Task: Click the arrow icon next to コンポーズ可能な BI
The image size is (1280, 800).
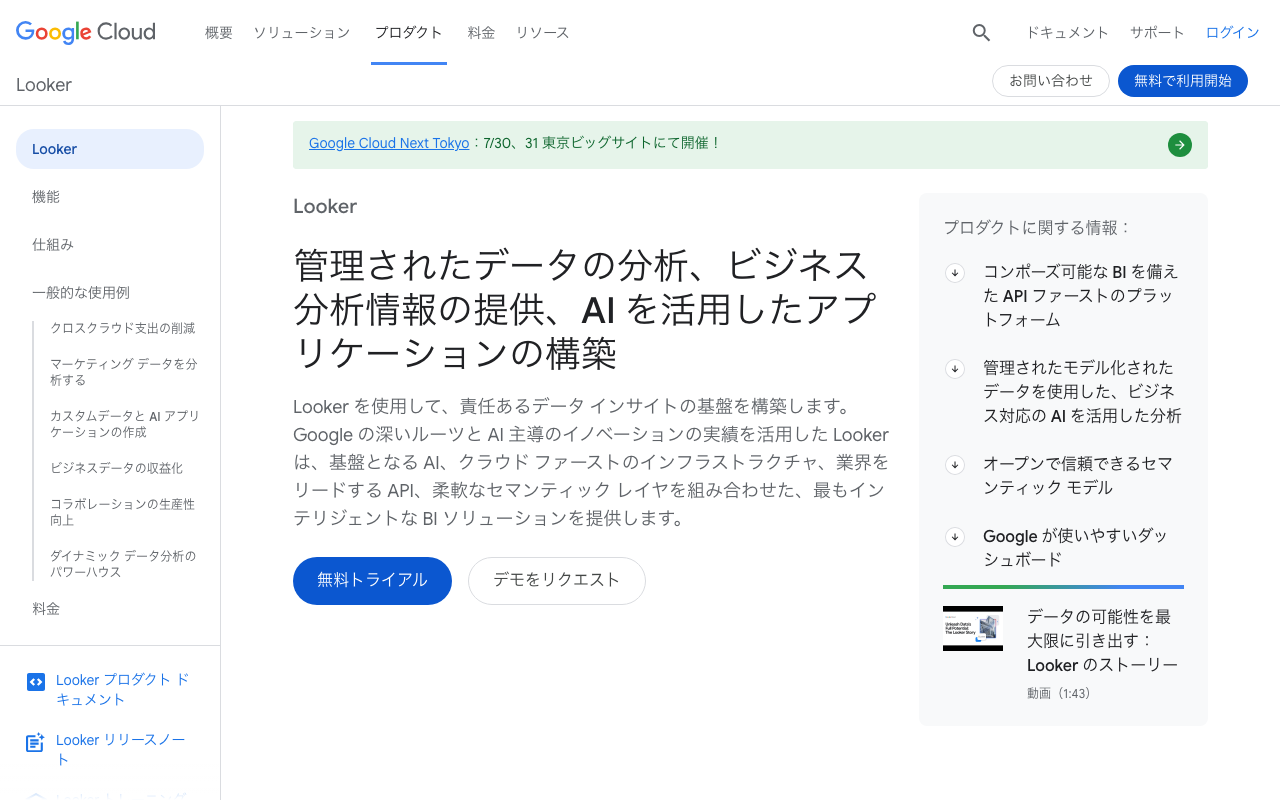Action: (955, 272)
